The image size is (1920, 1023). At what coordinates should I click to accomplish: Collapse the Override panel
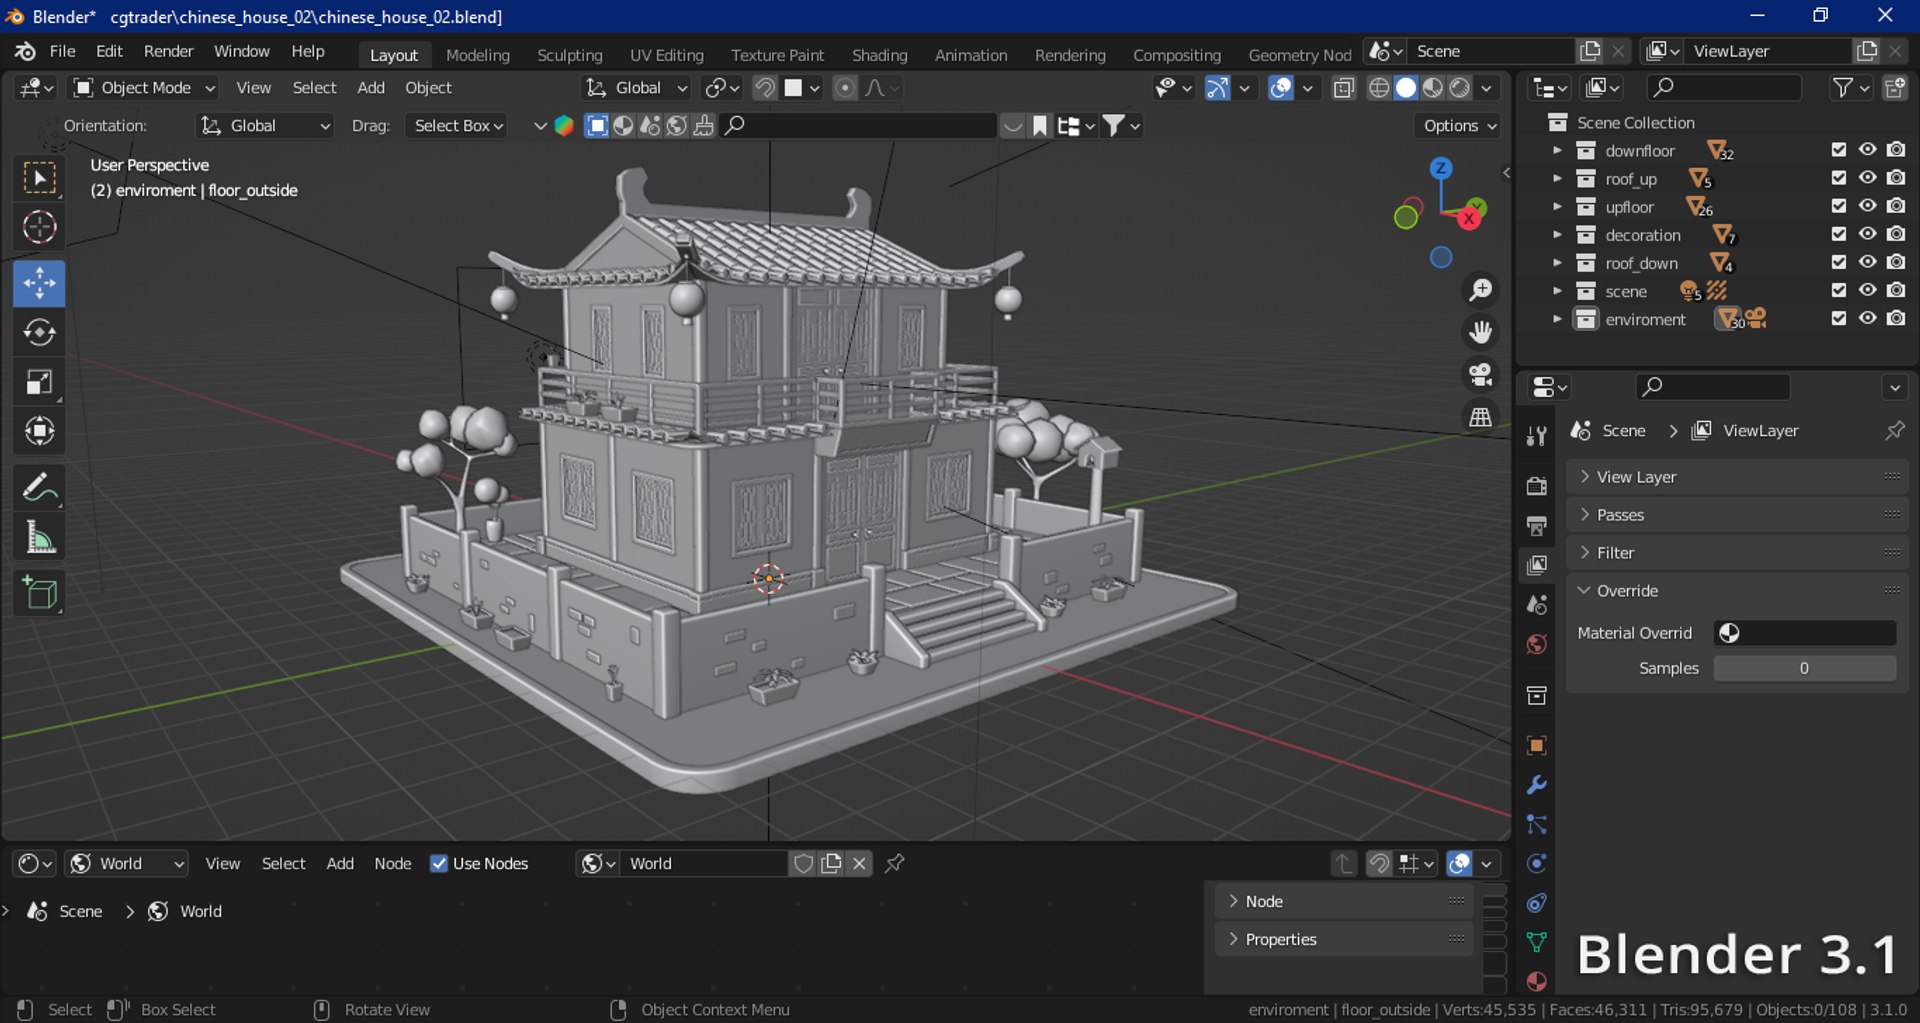click(x=1738, y=591)
